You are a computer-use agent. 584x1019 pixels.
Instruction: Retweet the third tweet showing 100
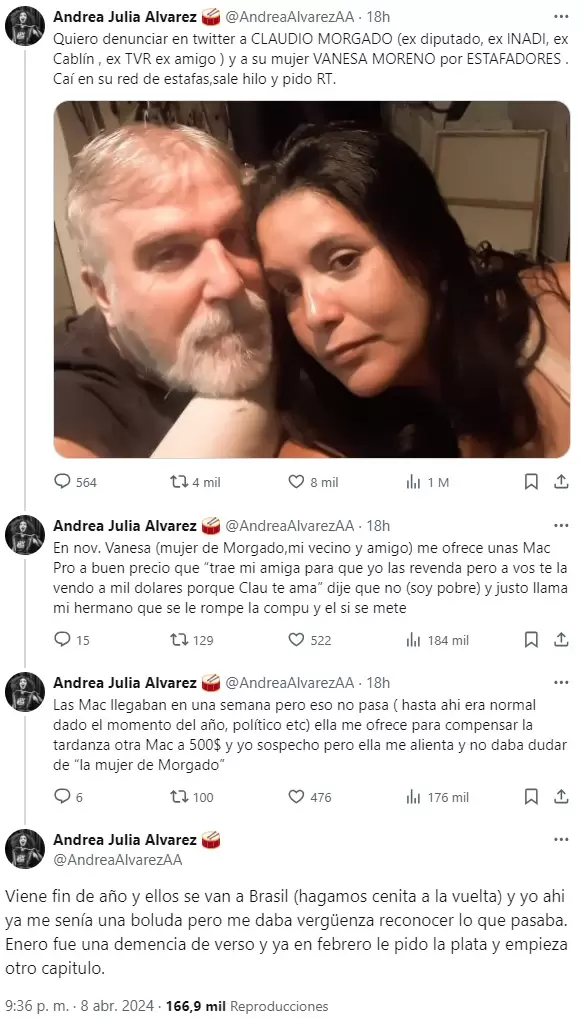click(192, 797)
